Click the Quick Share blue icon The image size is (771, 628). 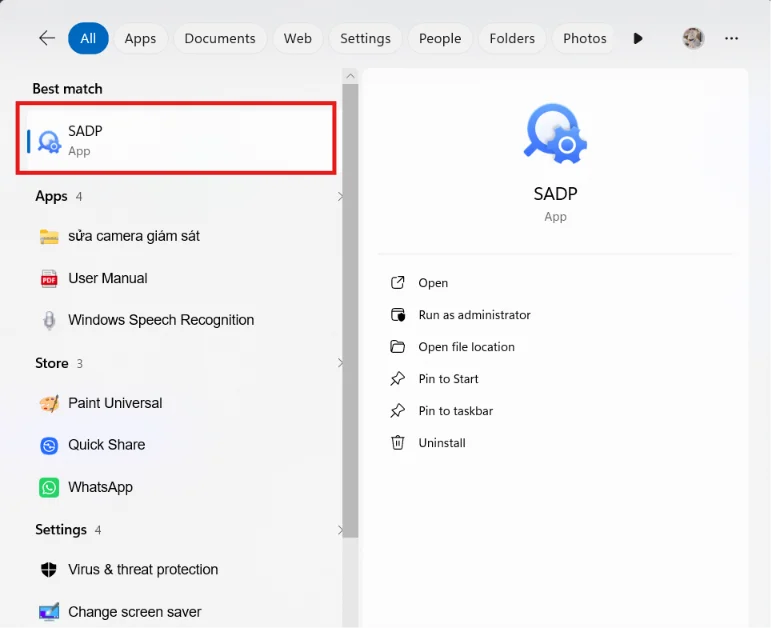pyautogui.click(x=49, y=446)
